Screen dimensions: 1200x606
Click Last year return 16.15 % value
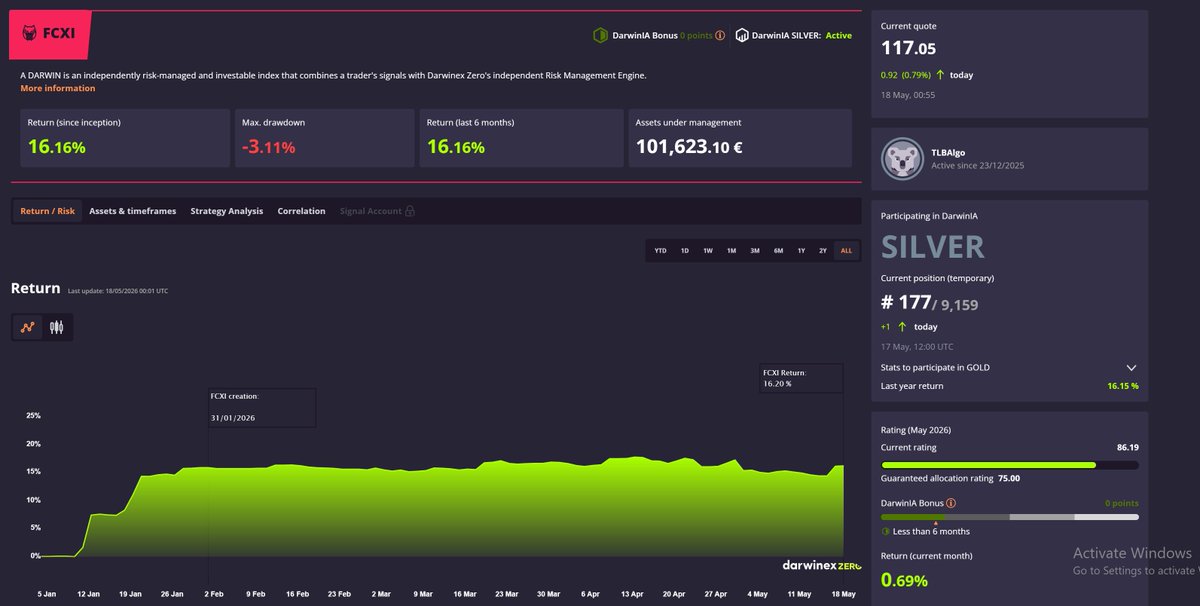click(x=1122, y=386)
